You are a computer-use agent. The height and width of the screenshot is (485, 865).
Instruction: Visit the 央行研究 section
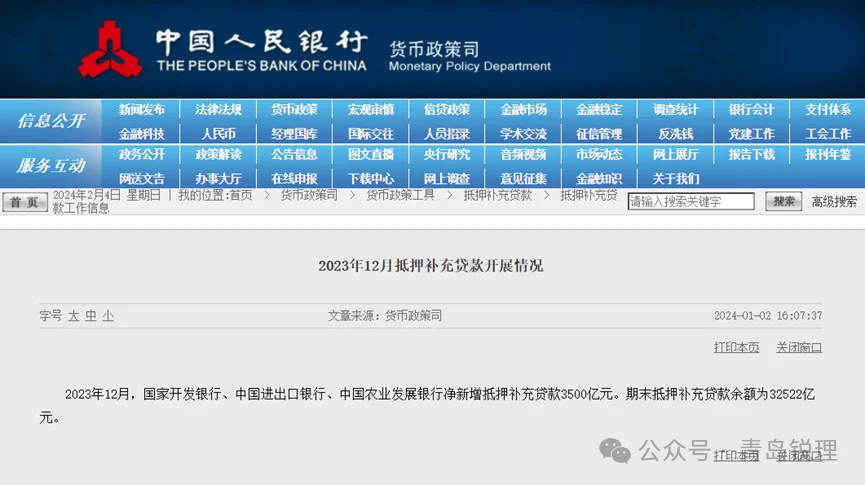point(447,154)
